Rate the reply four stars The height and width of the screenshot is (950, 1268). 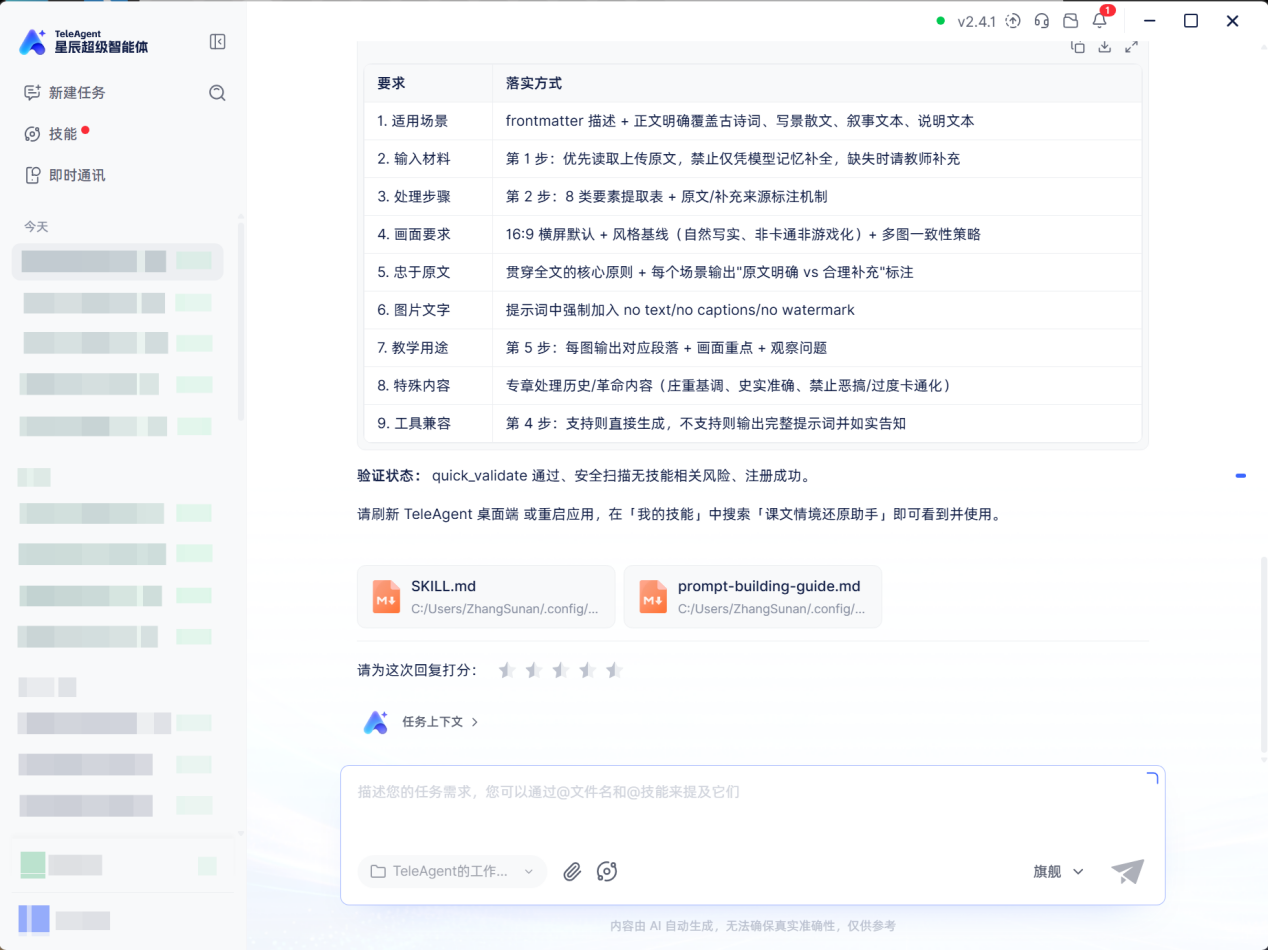tap(588, 670)
